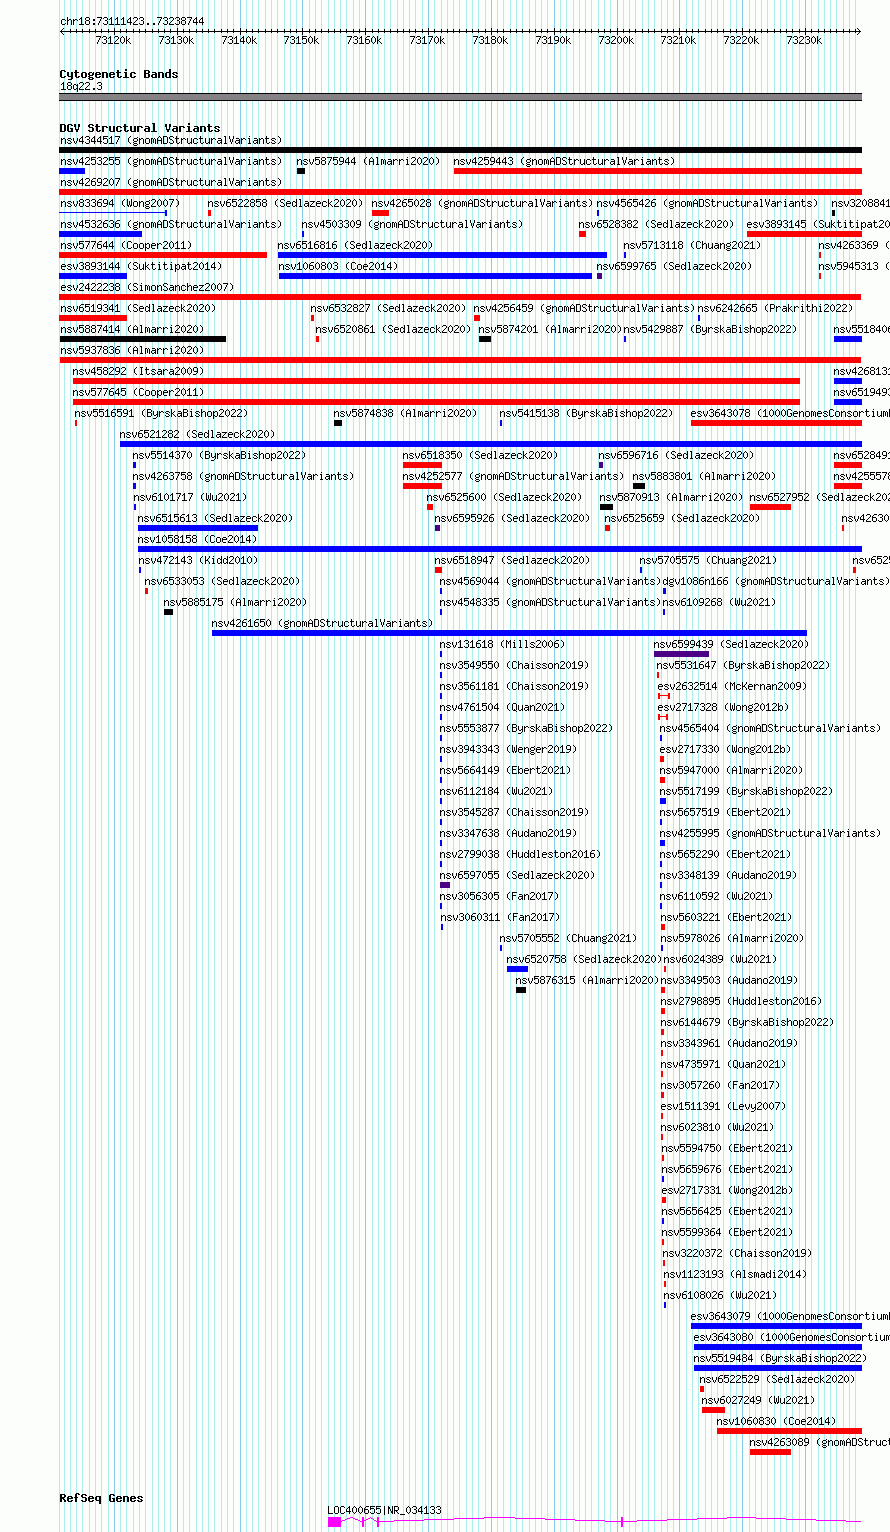Select nsv5514370 (ByrskaBishop2022) variant
This screenshot has width=890, height=1532.
click(x=220, y=455)
